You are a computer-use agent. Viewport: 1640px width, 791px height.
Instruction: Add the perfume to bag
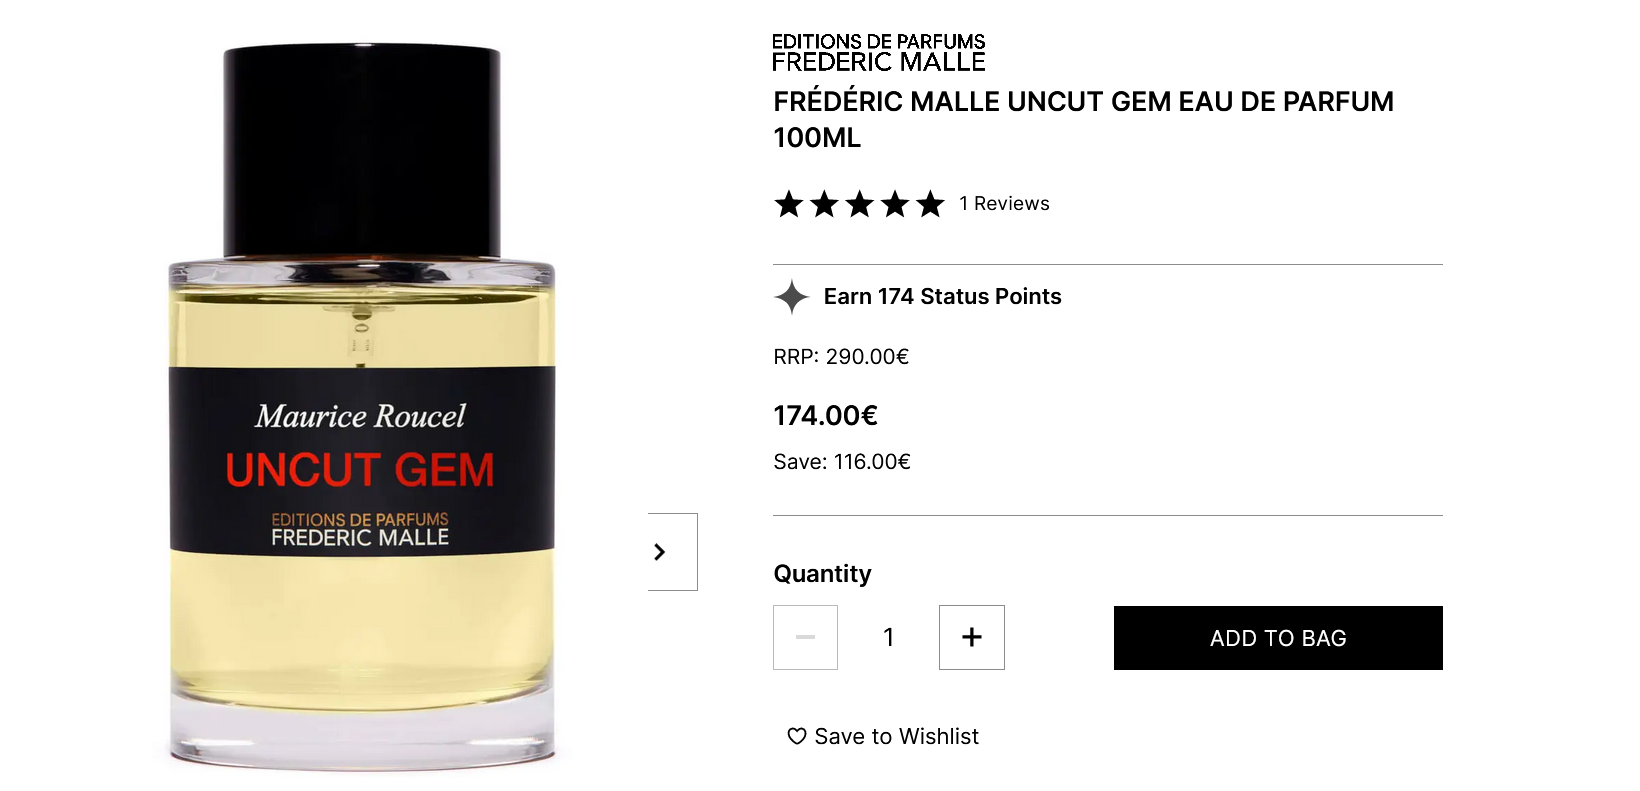(1278, 638)
